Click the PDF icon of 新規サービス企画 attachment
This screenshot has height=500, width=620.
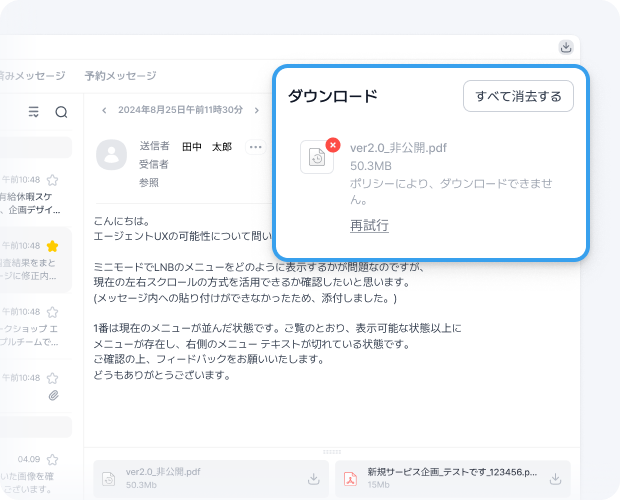(x=350, y=479)
